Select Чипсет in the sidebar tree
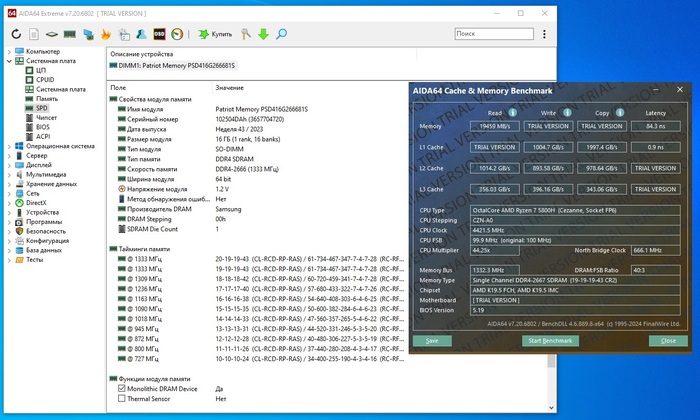Screen dimensions: 700x420 tap(47, 117)
